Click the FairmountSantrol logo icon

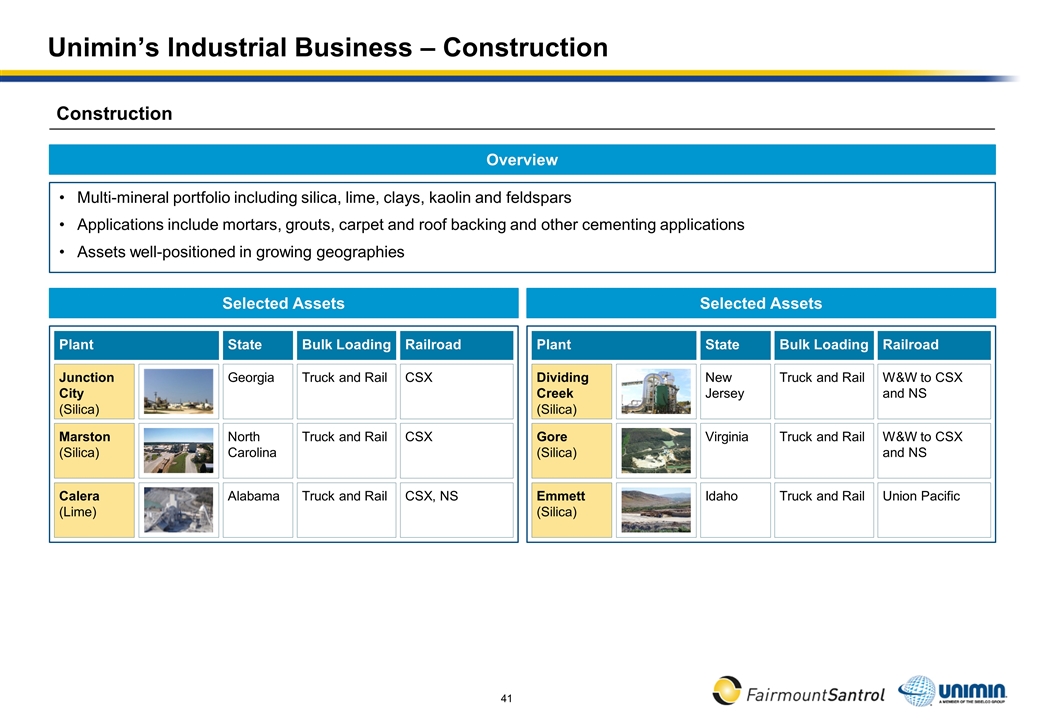[727, 690]
